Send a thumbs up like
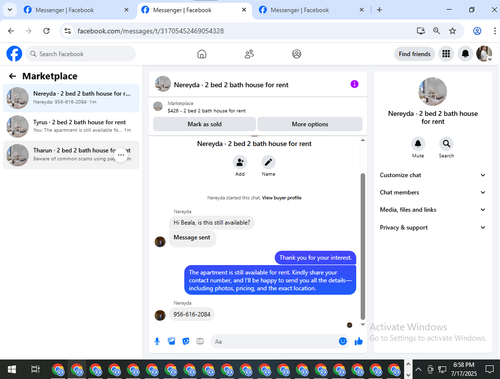Screen dimensions: 500x379 359,341
